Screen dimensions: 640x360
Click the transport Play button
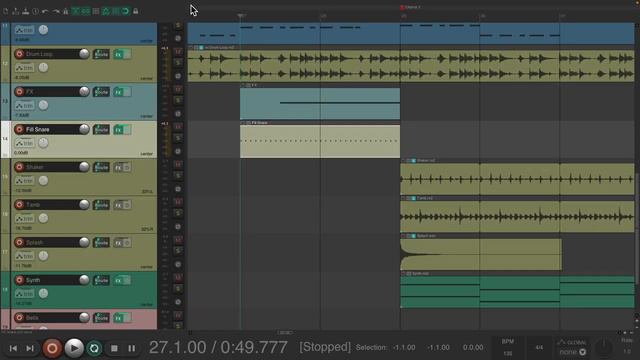[74, 348]
